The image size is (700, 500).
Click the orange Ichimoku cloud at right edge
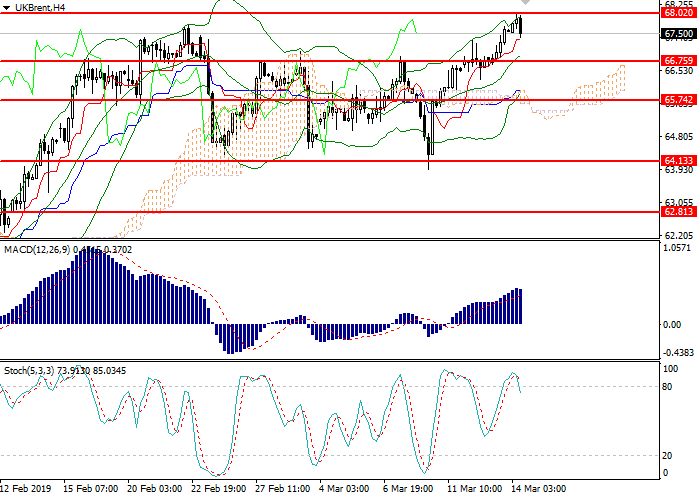620,78
